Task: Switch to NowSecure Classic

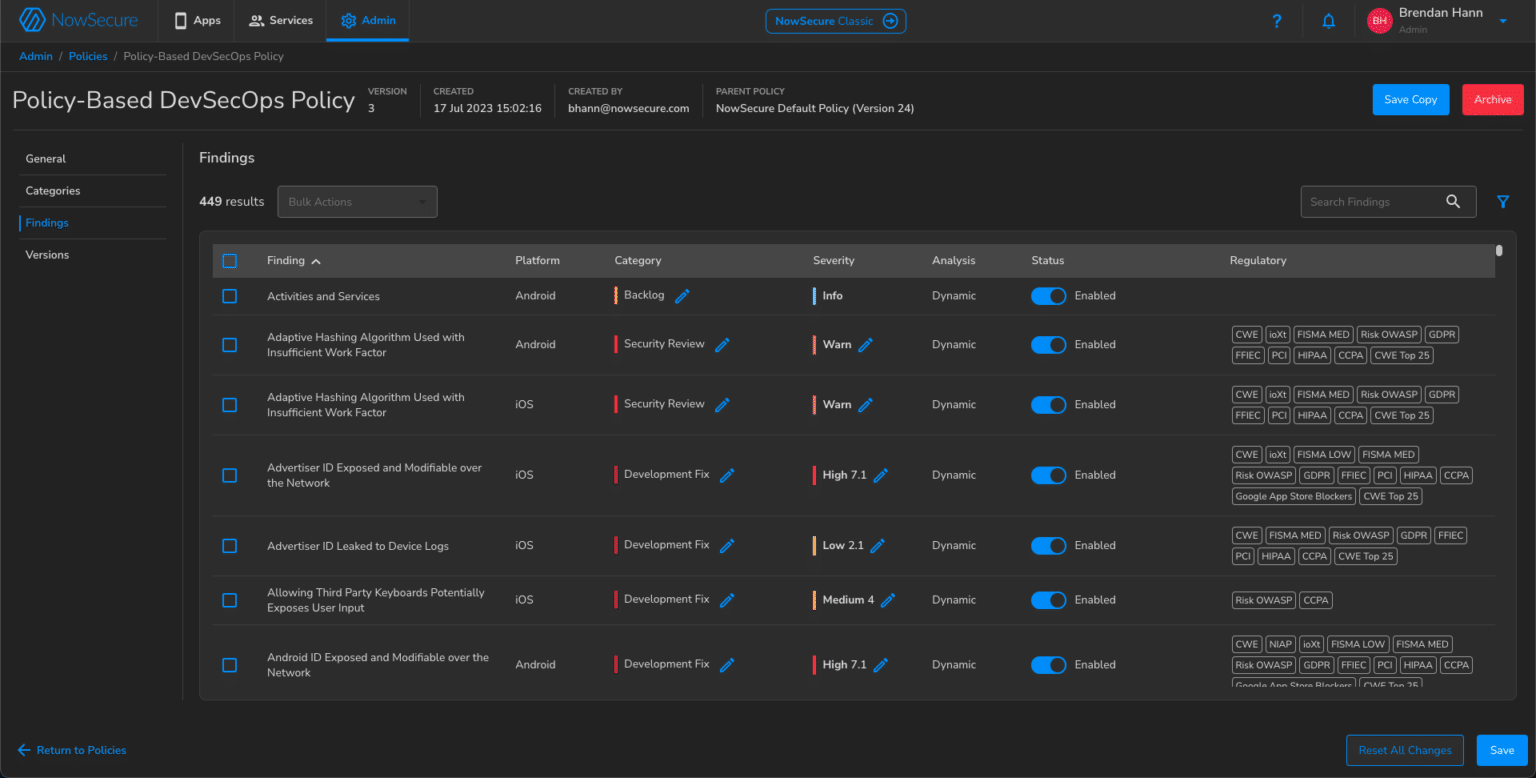Action: 836,21
